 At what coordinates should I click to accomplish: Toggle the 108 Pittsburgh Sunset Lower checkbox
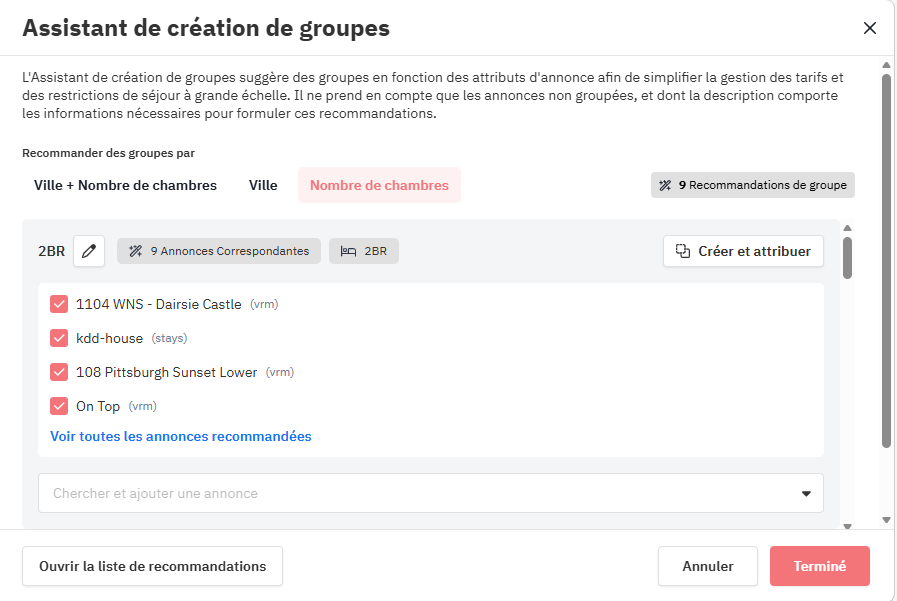pyautogui.click(x=59, y=372)
